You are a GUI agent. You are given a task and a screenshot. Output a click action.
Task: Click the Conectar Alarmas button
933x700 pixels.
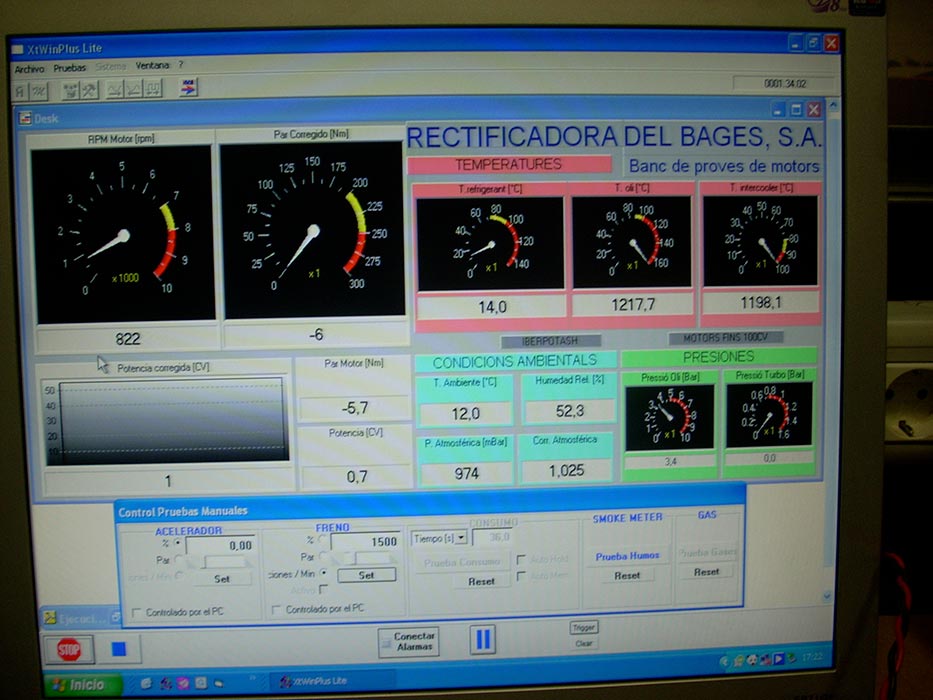(411, 642)
